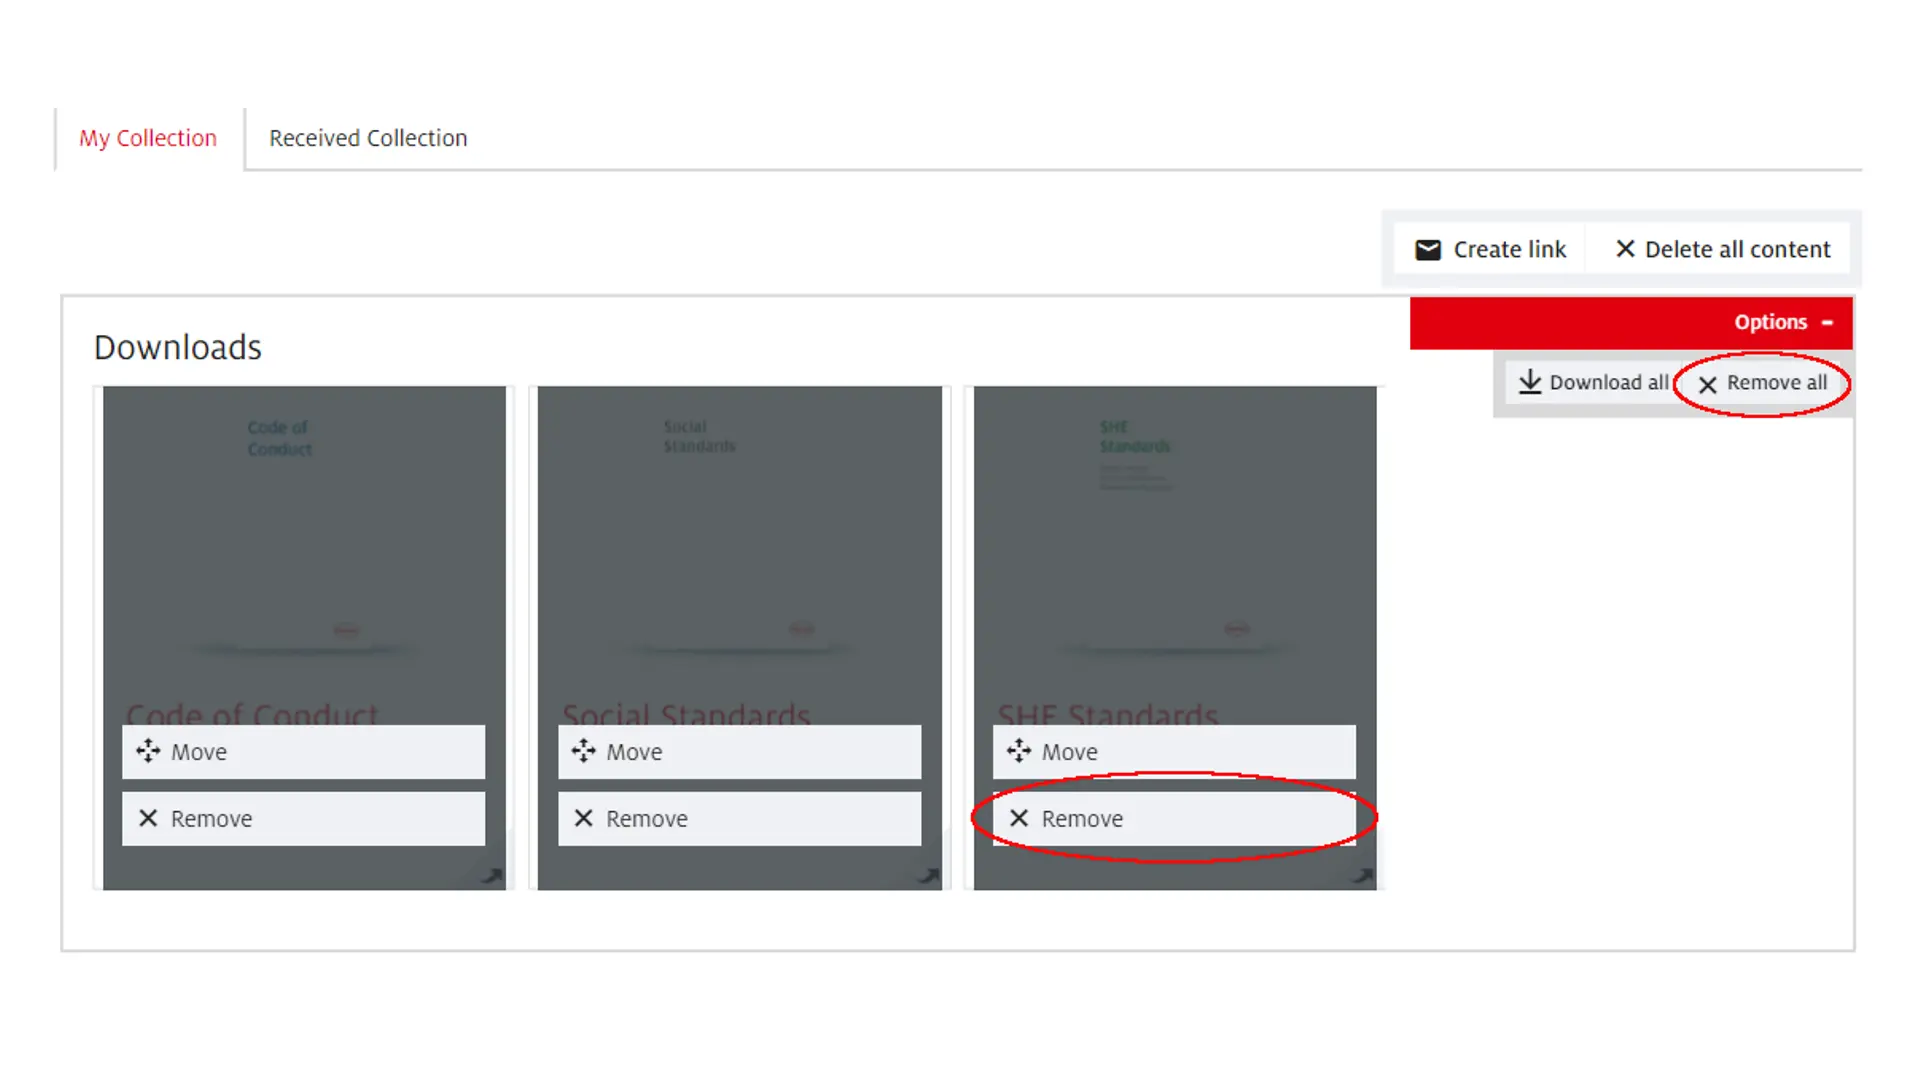This screenshot has width=1920, height=1080.
Task: Click the Remove X icon on Code of Conduct
Action: coord(149,818)
